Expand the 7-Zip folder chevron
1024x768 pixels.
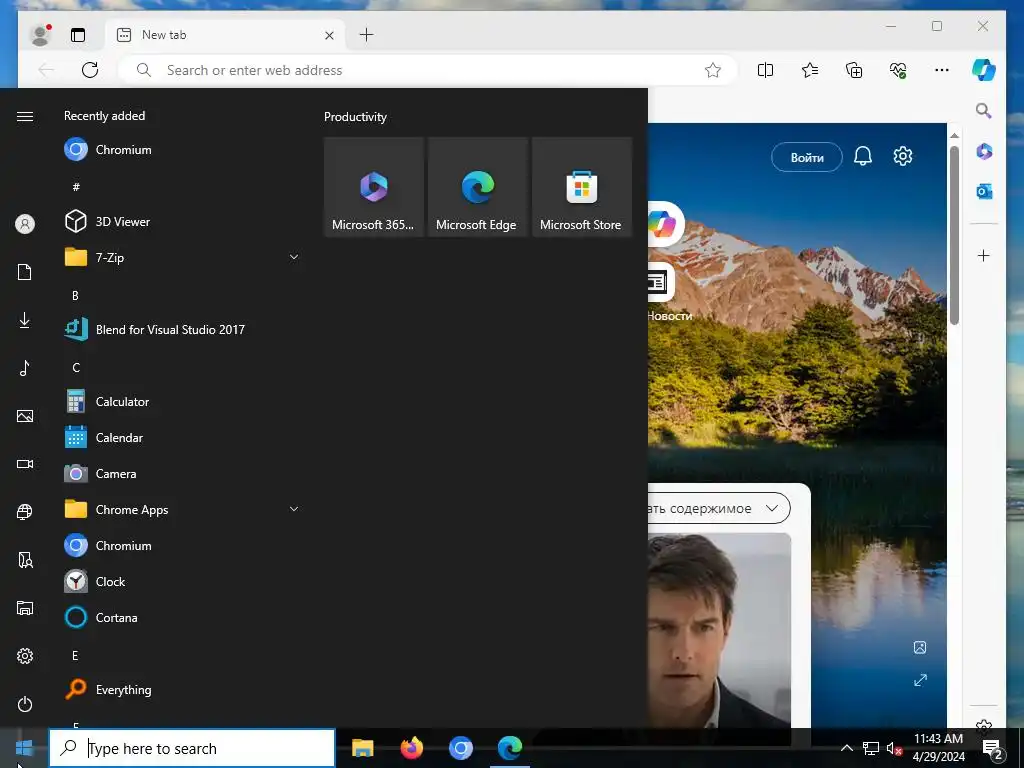[x=294, y=257]
